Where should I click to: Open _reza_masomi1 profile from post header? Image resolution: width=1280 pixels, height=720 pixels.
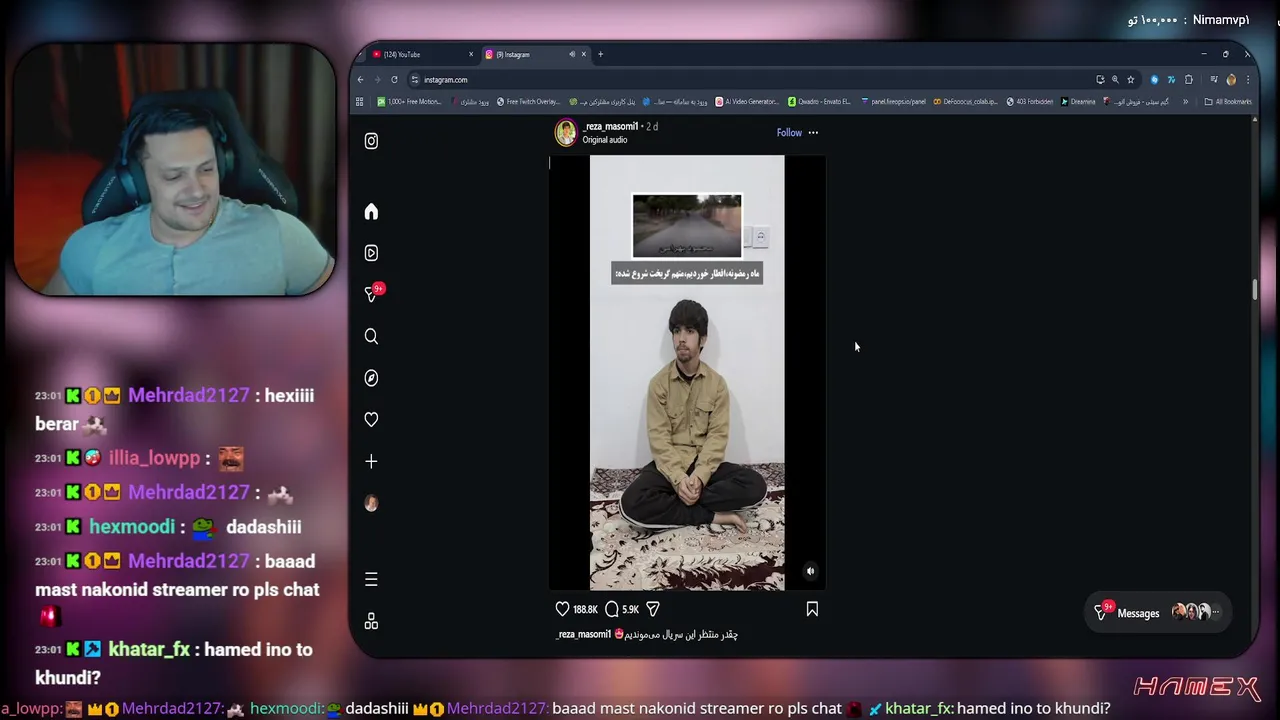point(610,127)
